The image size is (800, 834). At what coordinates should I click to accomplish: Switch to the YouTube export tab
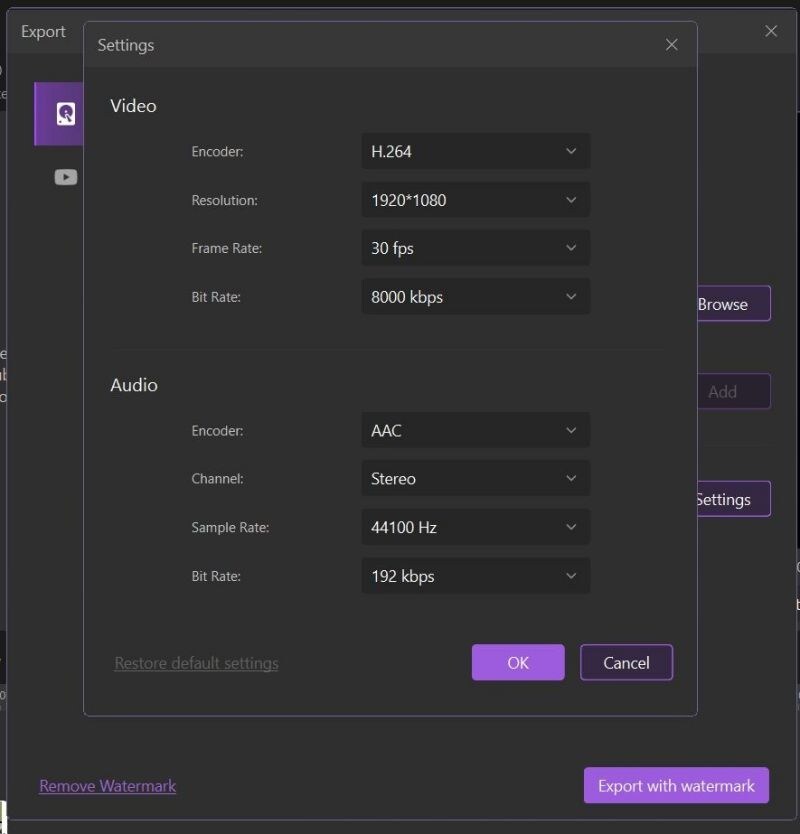[66, 177]
